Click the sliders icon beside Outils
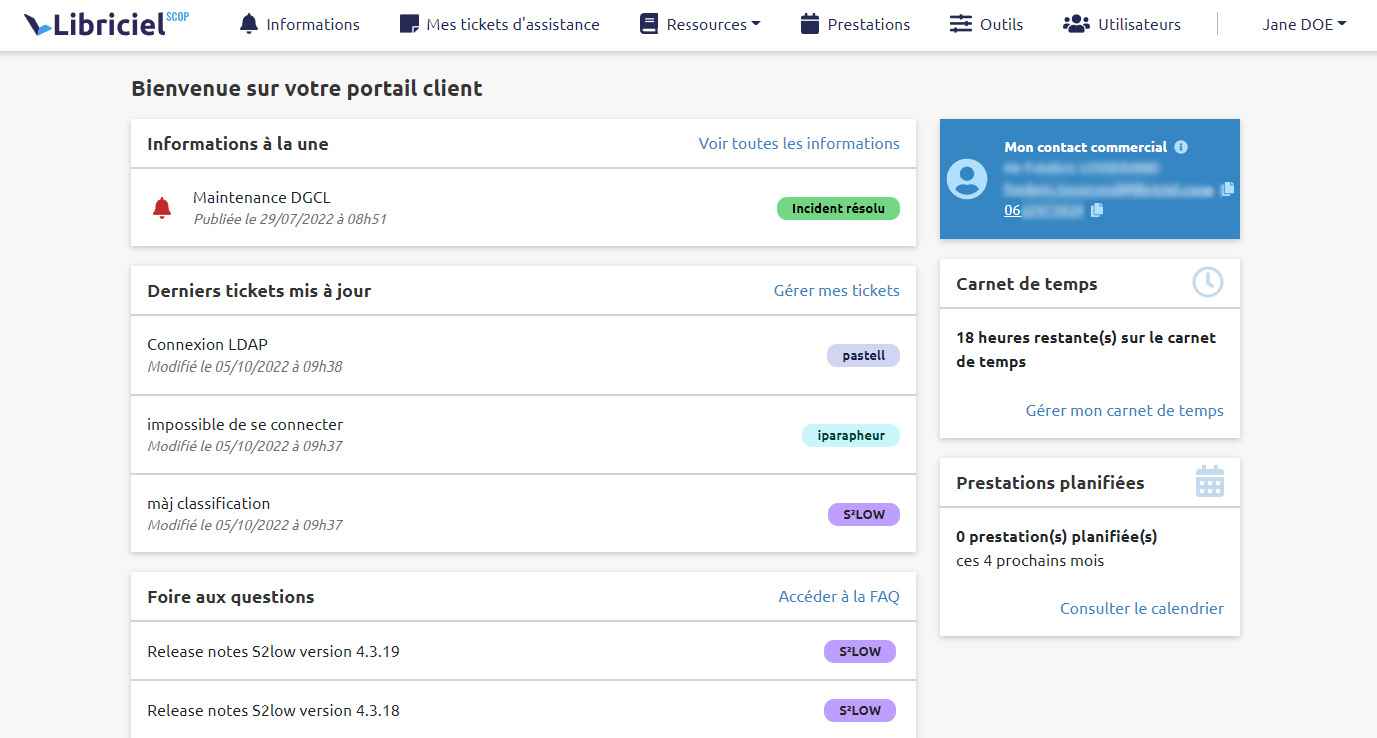The width and height of the screenshot is (1377, 738). (961, 24)
